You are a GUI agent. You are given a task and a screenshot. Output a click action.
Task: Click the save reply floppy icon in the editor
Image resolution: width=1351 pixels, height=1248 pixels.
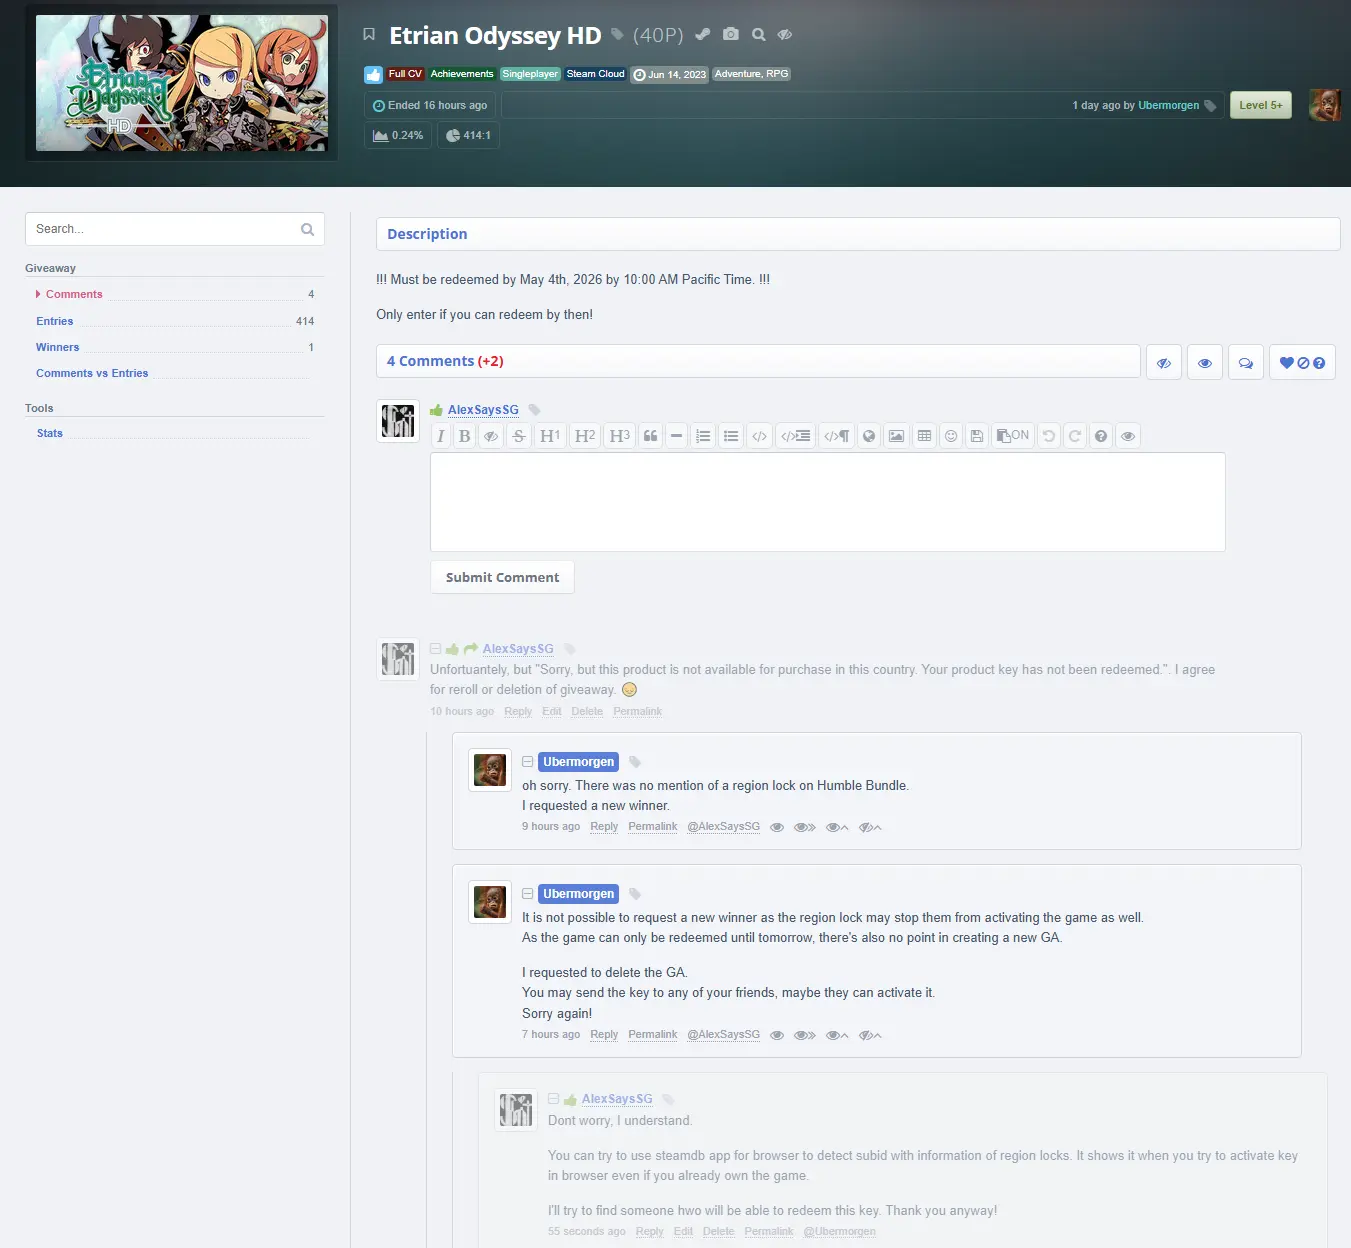tap(977, 436)
